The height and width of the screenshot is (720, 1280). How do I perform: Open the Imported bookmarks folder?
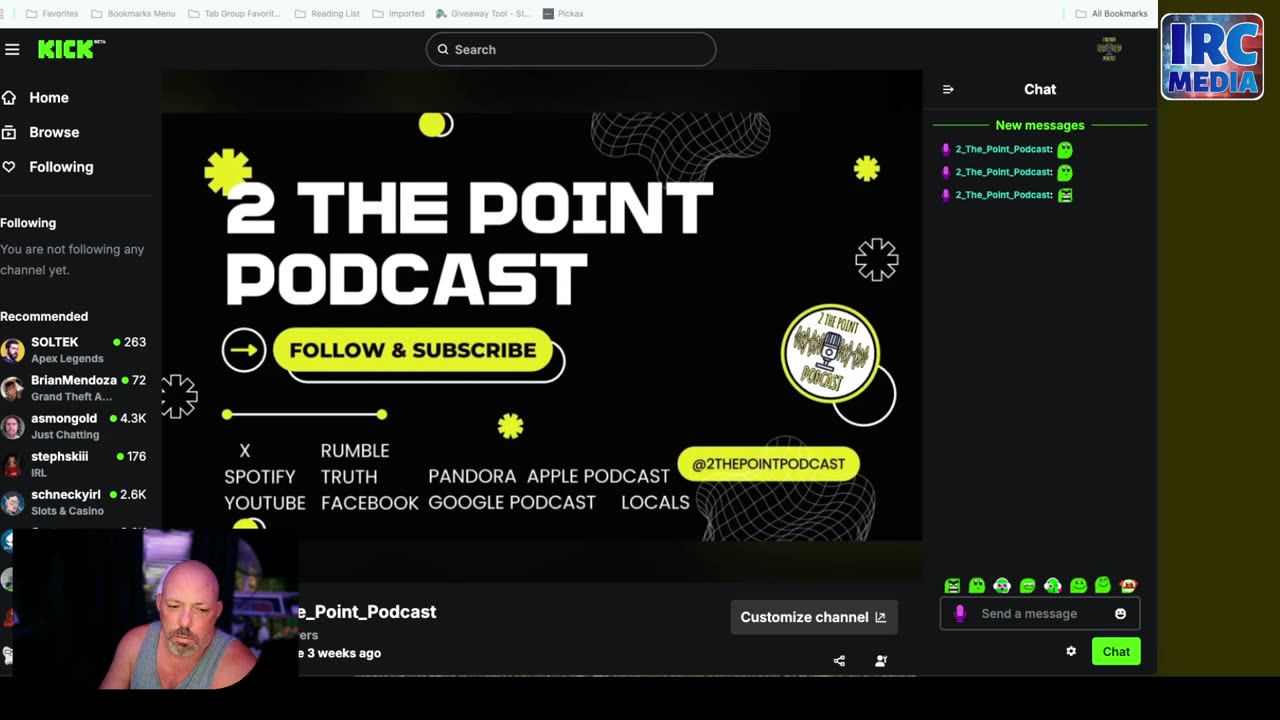(x=398, y=14)
